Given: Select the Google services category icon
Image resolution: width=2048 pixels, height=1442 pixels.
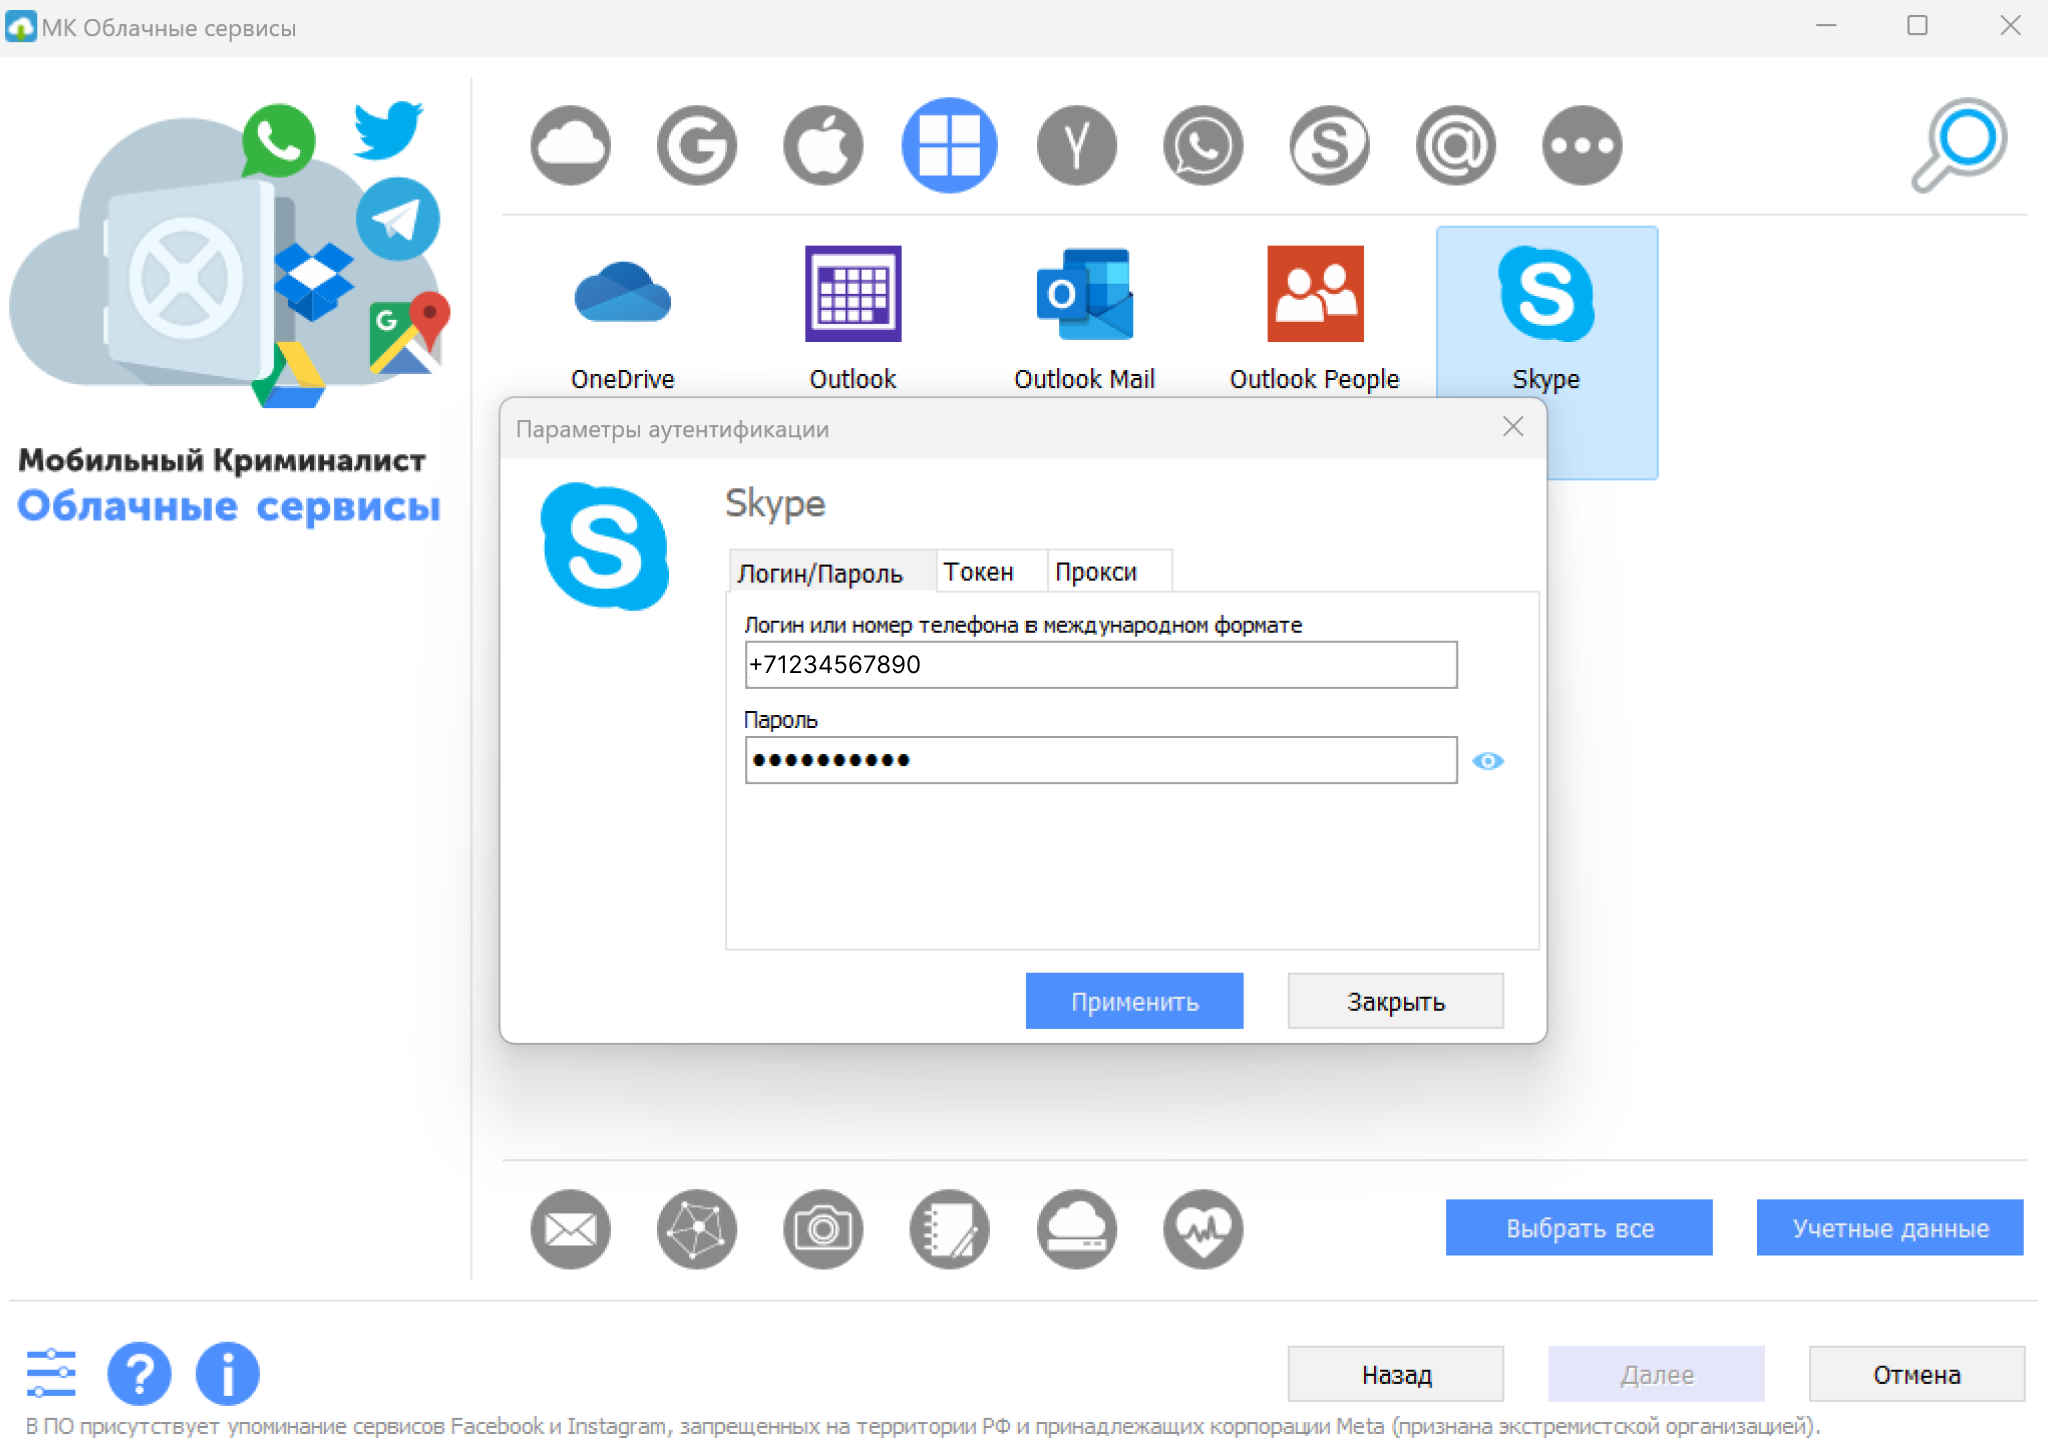Looking at the screenshot, I should (697, 146).
